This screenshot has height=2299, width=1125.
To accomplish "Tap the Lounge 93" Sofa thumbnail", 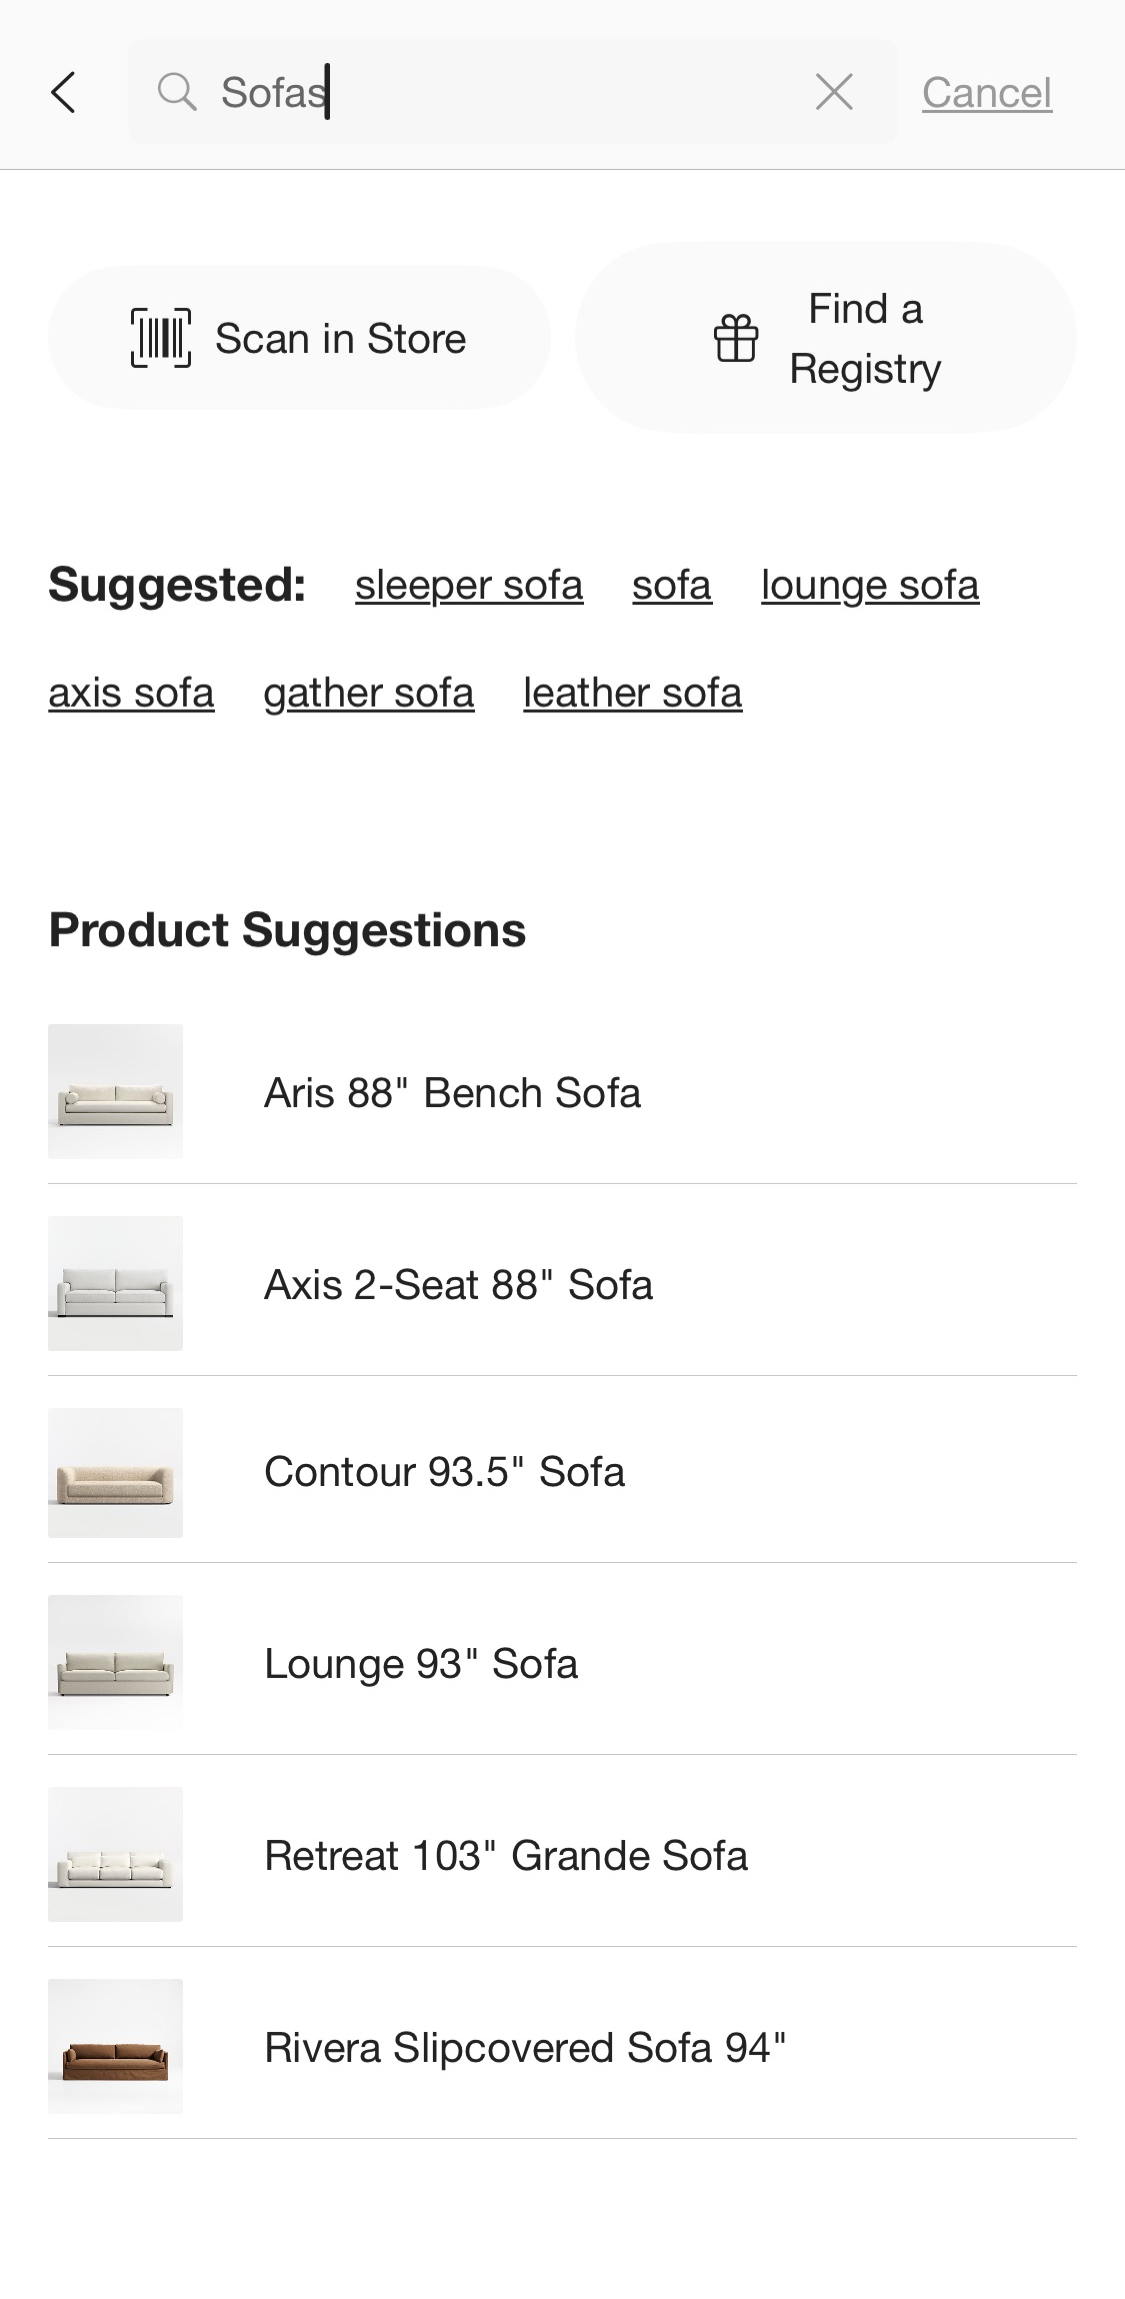I will [x=116, y=1662].
